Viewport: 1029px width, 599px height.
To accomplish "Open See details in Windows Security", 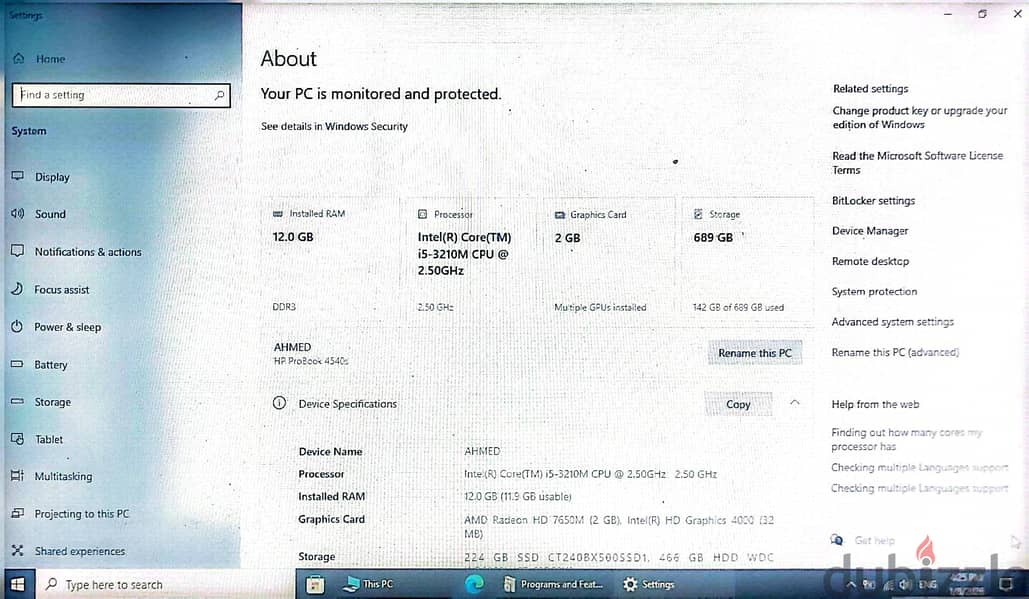I will (x=334, y=126).
